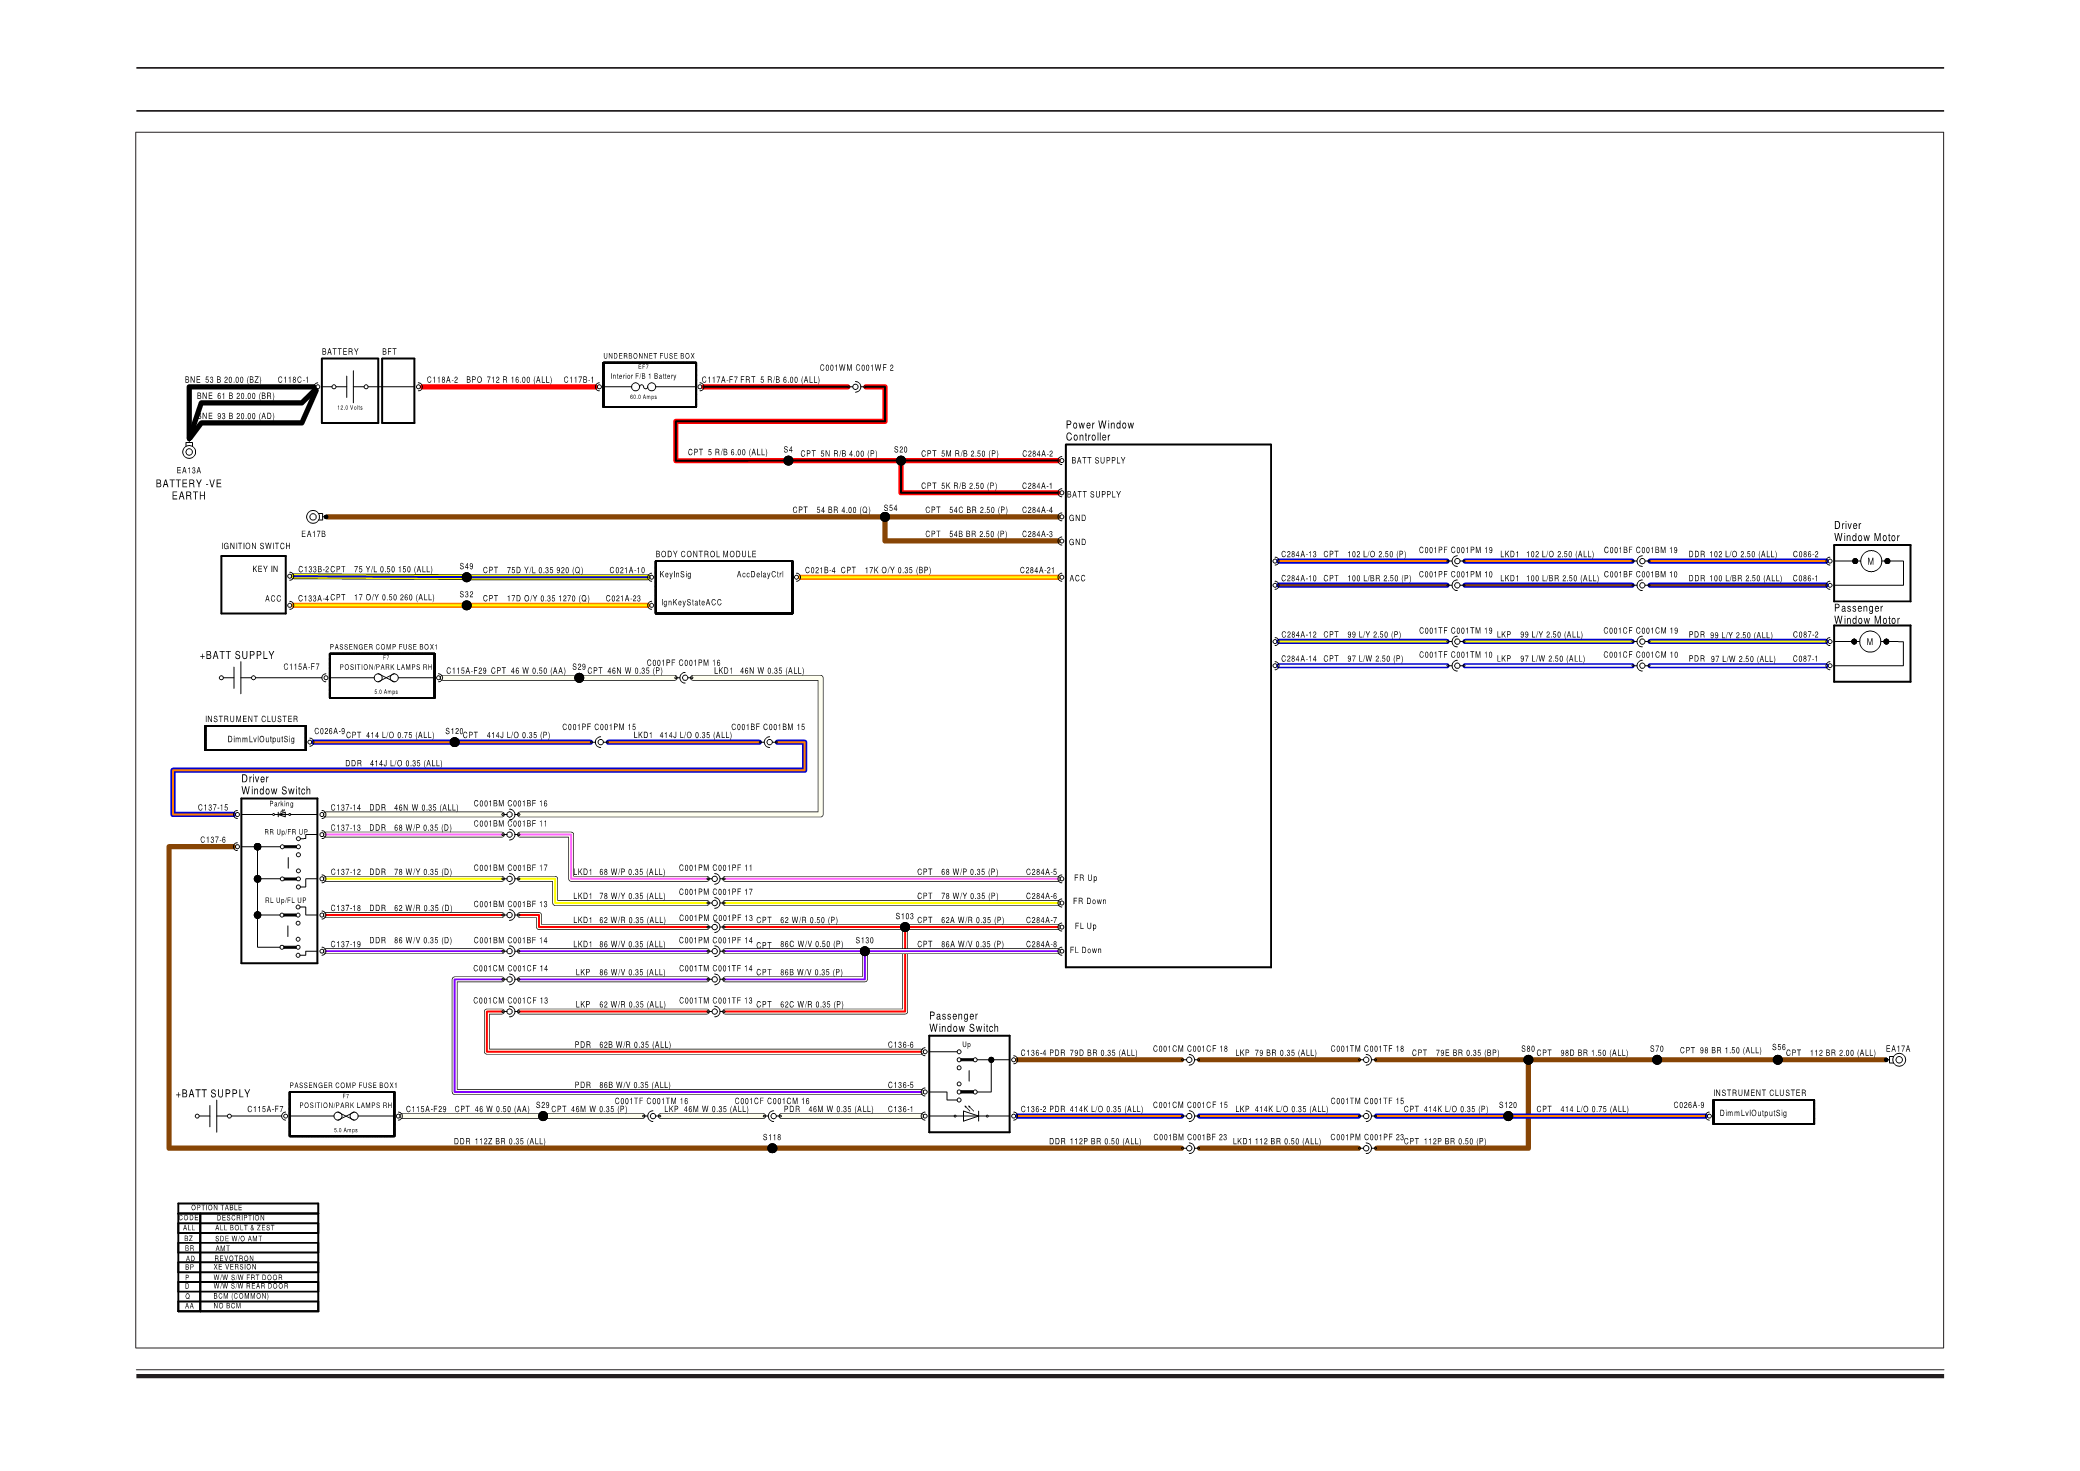Click the Driver Window Switch Parking lamp symbol
The height and width of the screenshot is (1471, 2080).
point(282,814)
